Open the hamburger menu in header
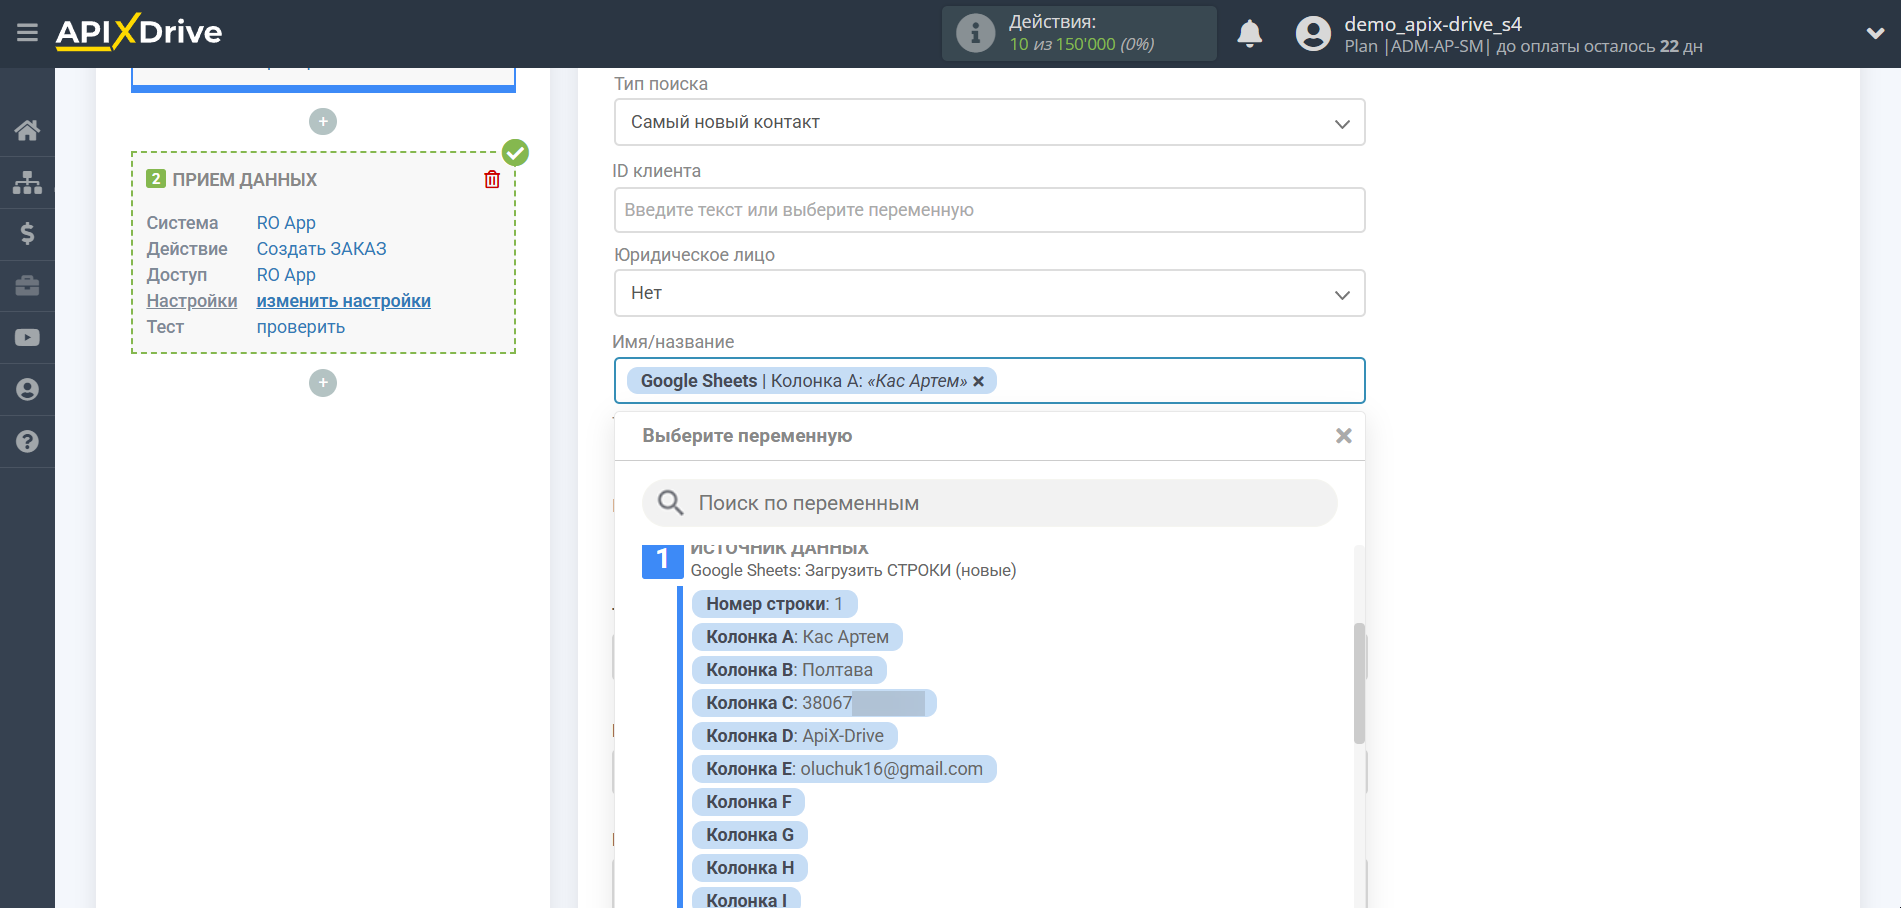Image resolution: width=1901 pixels, height=908 pixels. [x=27, y=33]
